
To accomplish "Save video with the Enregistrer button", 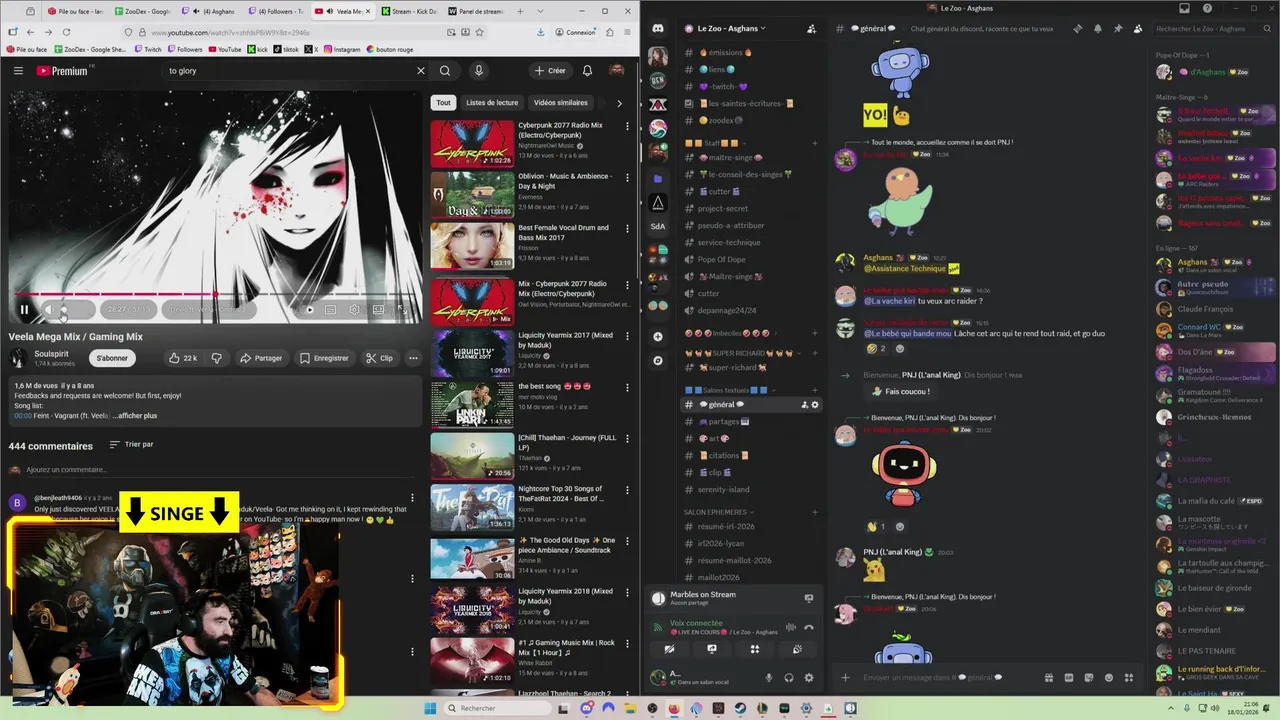I will [x=324, y=358].
